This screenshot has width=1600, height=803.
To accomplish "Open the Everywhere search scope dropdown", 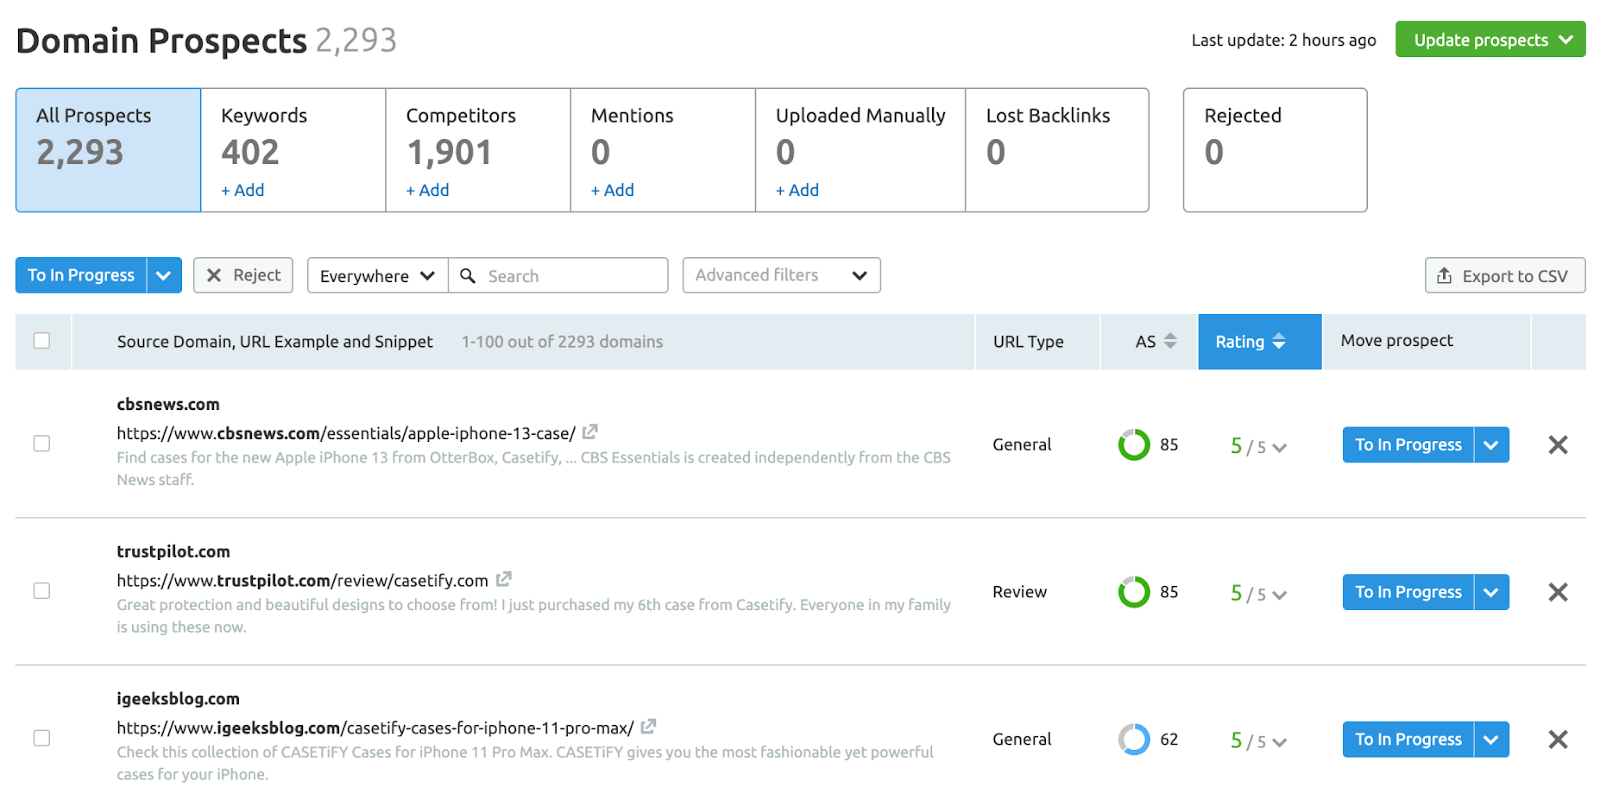I will (377, 276).
